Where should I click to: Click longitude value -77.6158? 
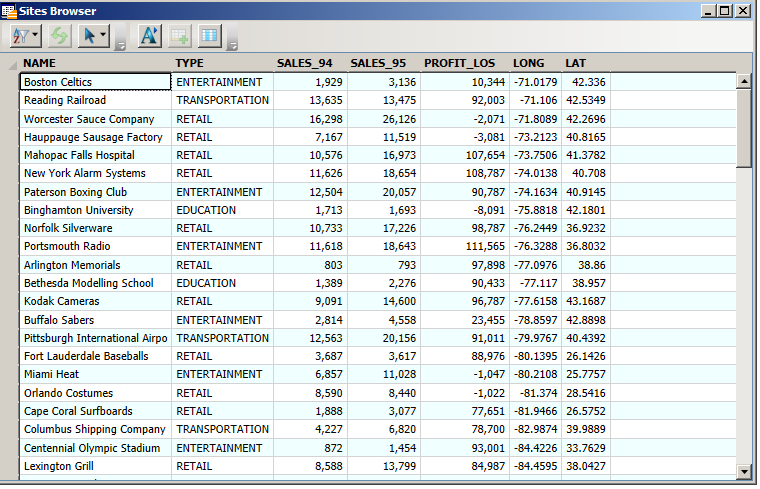point(536,301)
